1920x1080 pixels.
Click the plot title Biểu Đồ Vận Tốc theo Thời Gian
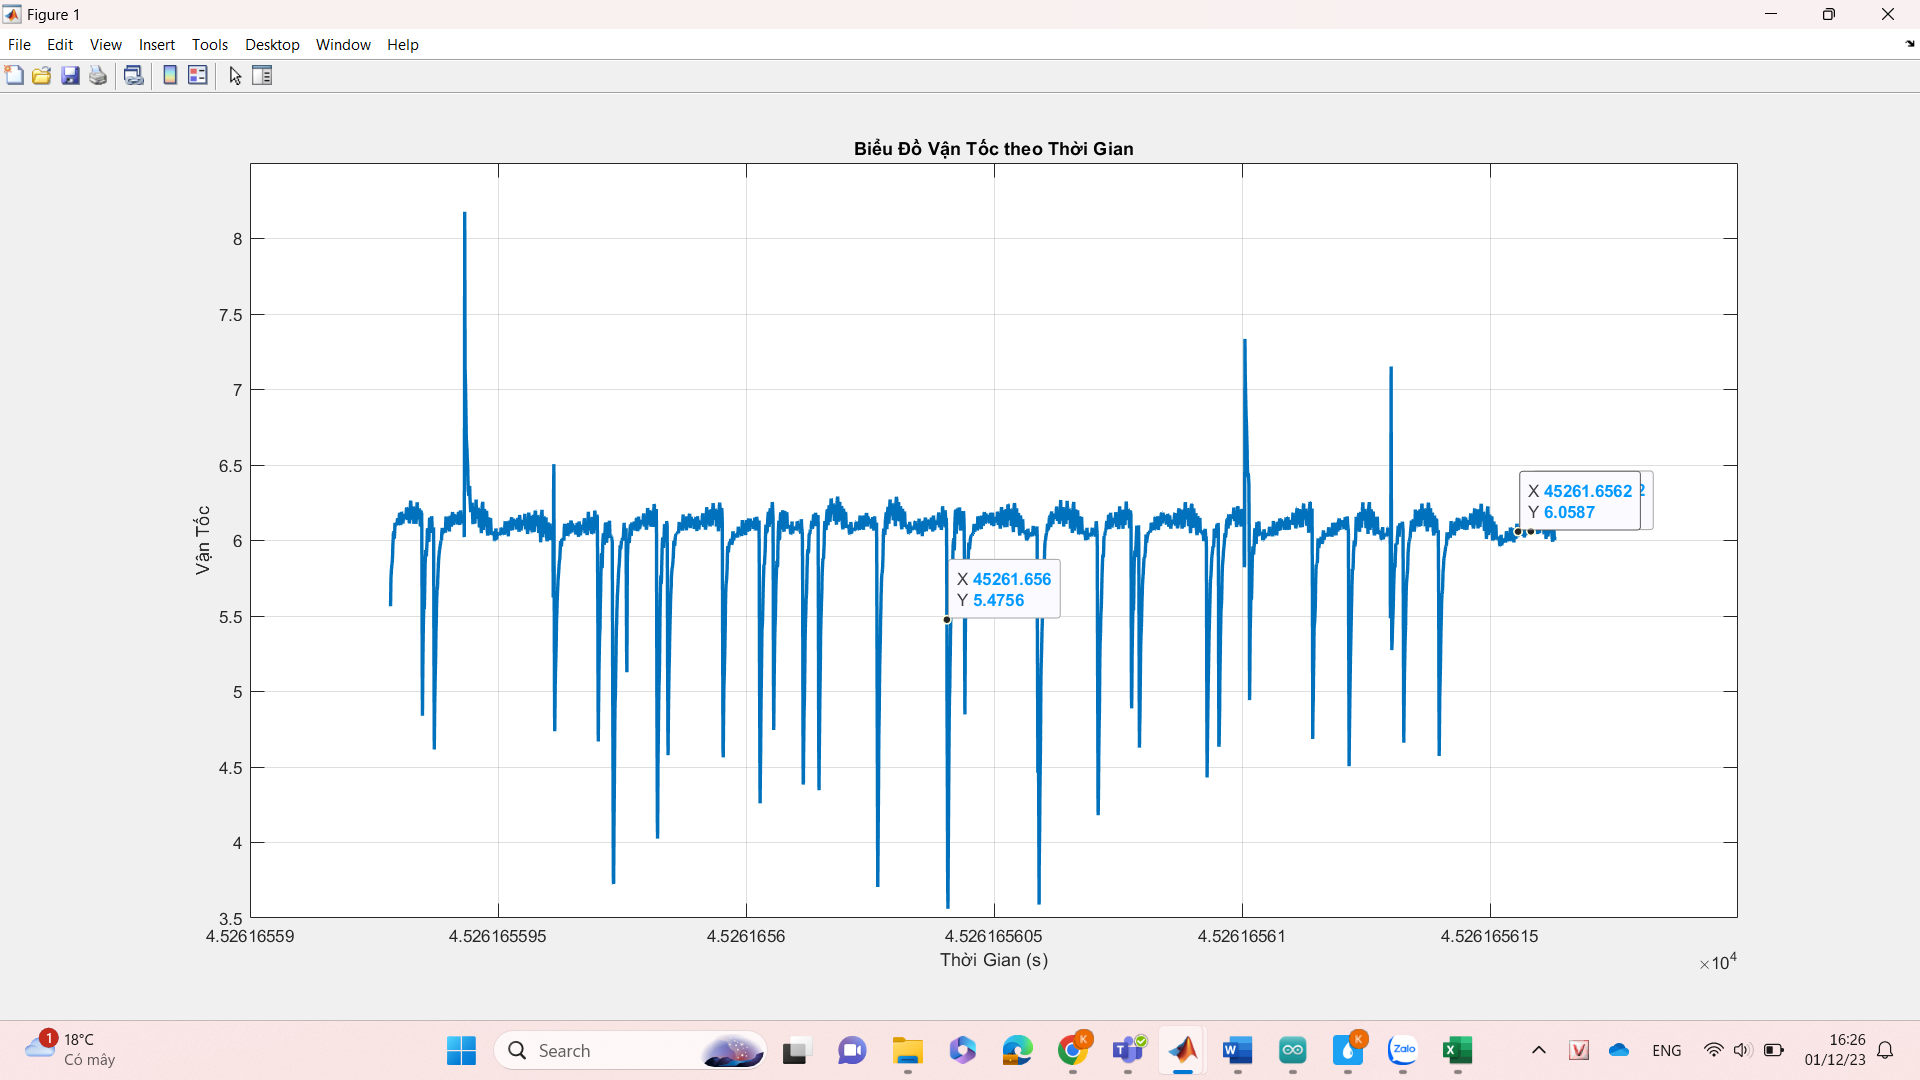993,149
